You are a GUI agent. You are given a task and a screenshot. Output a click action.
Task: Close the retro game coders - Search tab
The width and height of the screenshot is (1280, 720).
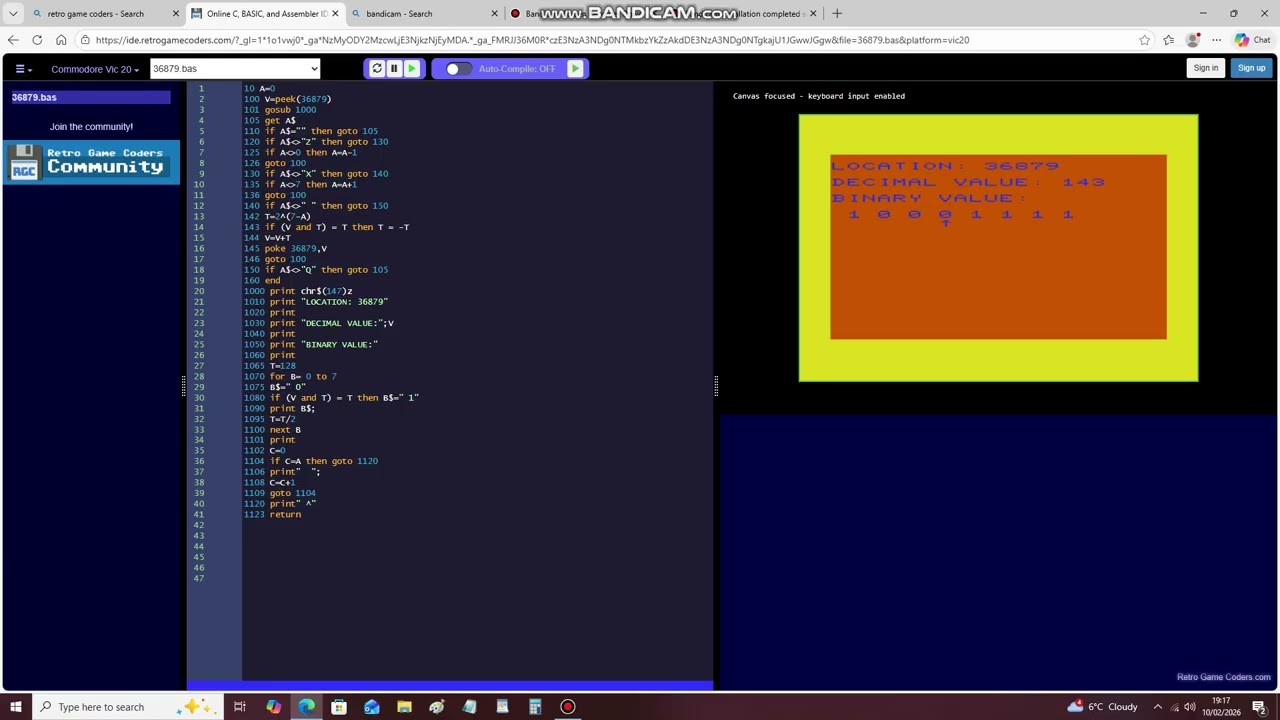(x=175, y=14)
